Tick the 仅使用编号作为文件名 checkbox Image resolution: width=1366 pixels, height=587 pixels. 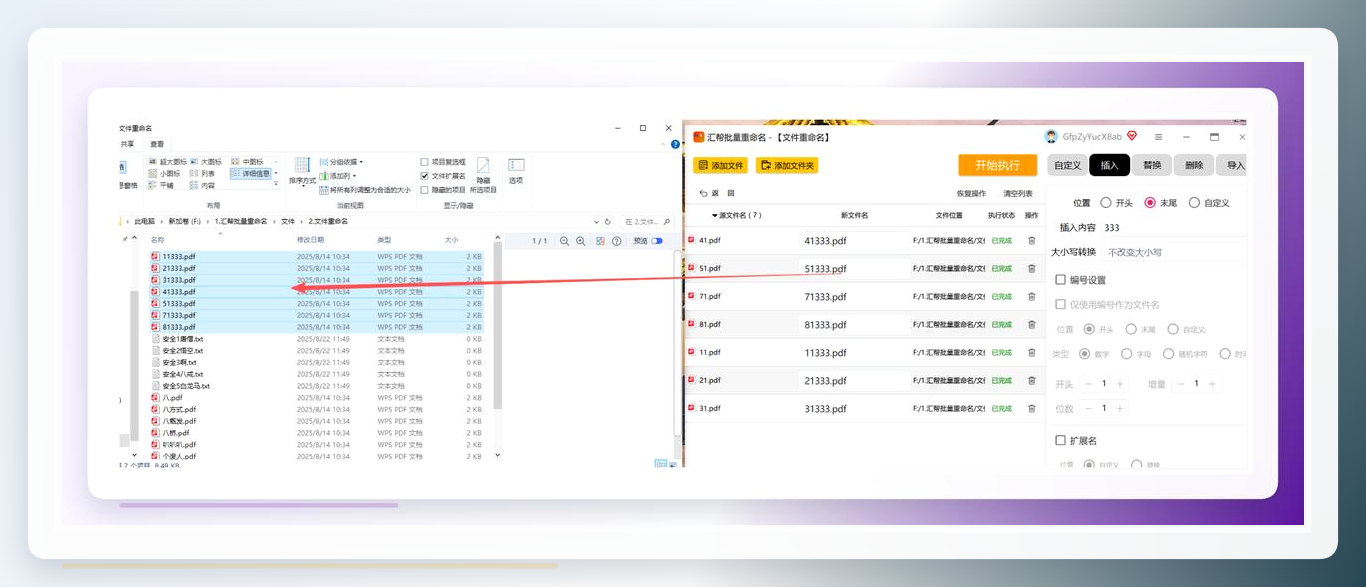coord(1061,304)
